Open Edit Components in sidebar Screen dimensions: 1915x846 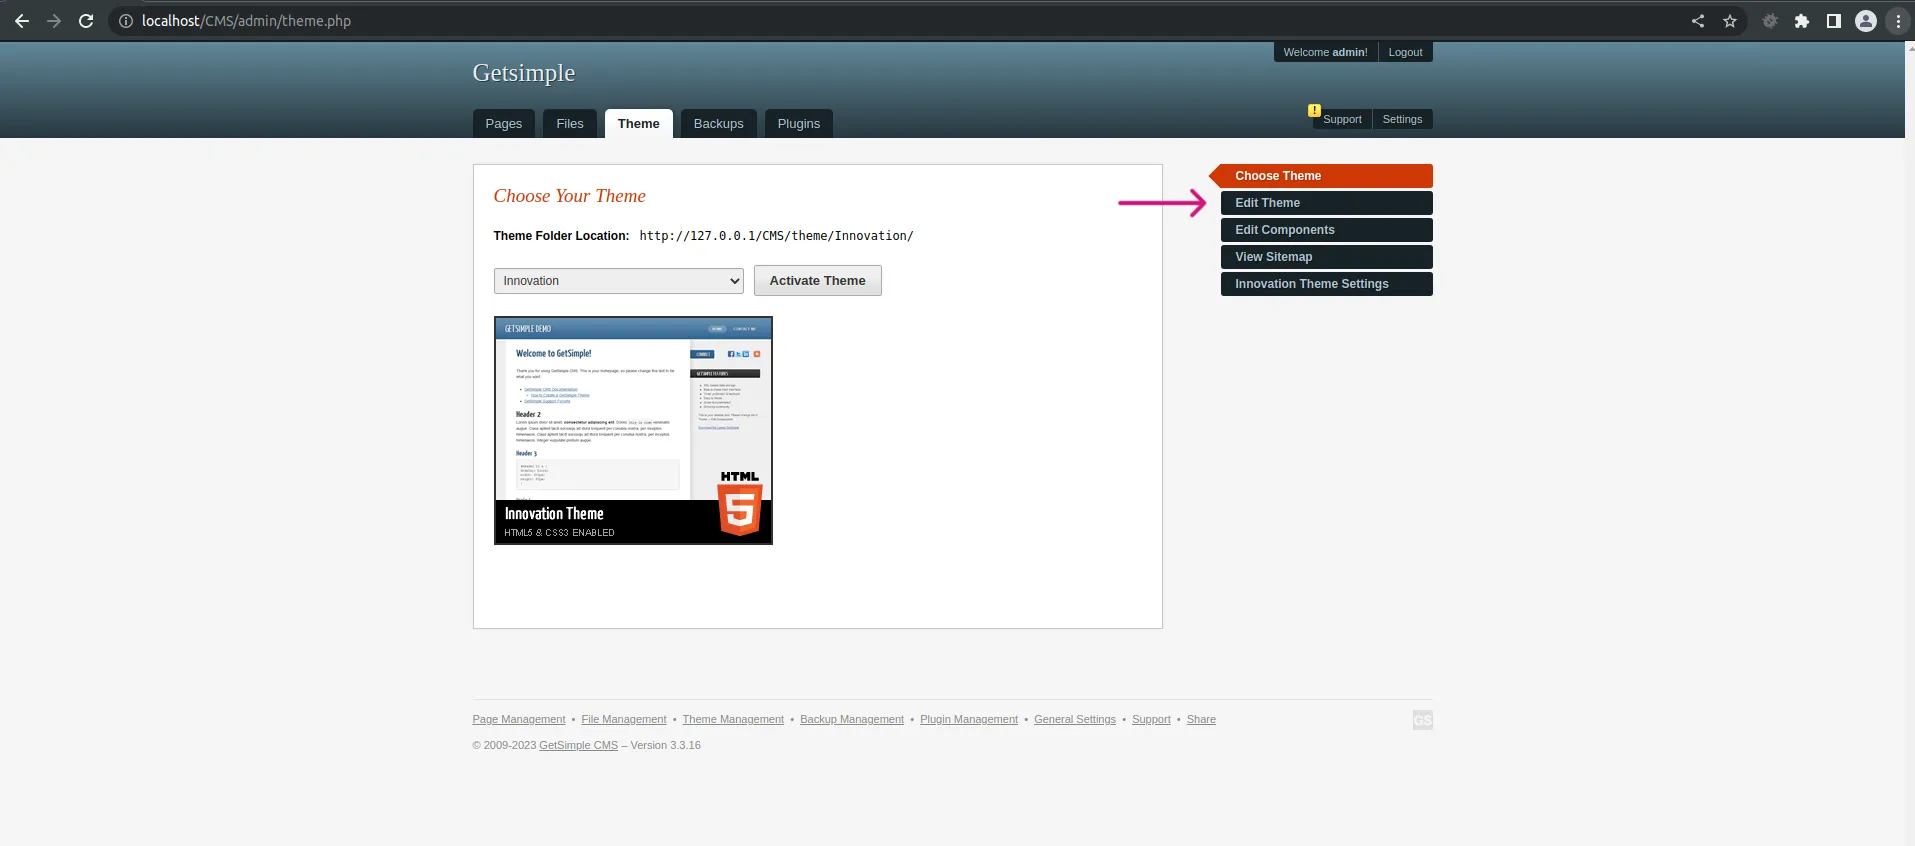tap(1326, 230)
